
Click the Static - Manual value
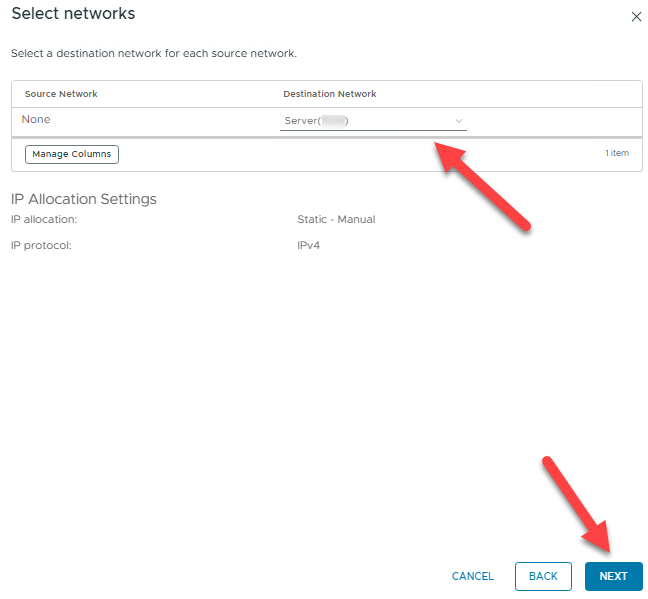click(x=336, y=219)
